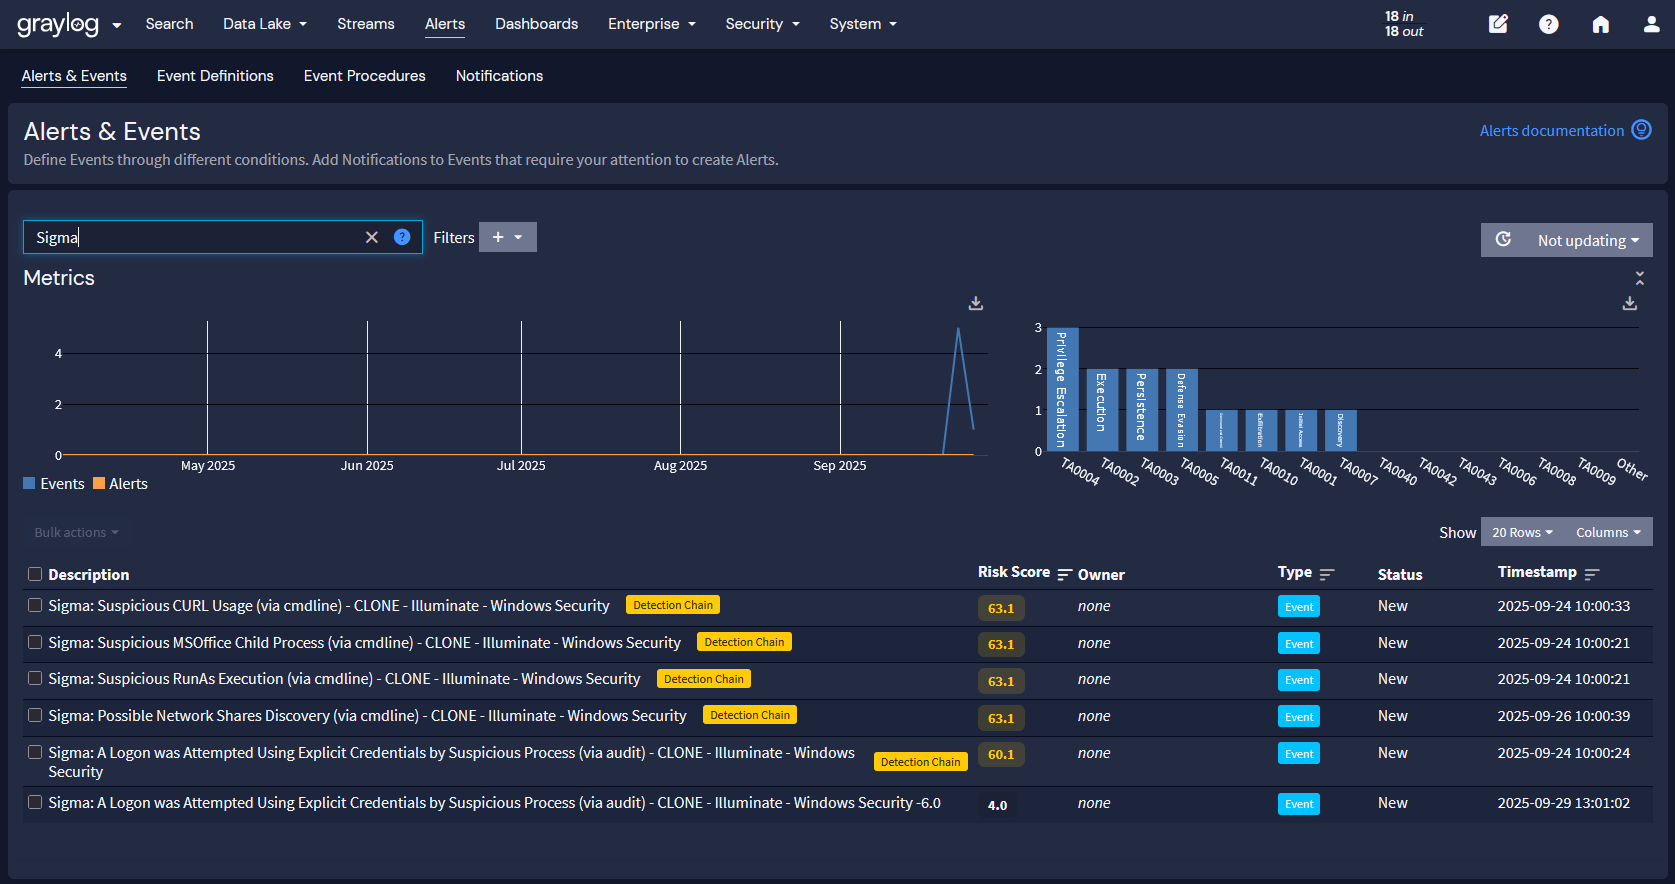Image resolution: width=1675 pixels, height=884 pixels.
Task: Expand the 20 Rows page size dropdown
Action: click(x=1521, y=532)
